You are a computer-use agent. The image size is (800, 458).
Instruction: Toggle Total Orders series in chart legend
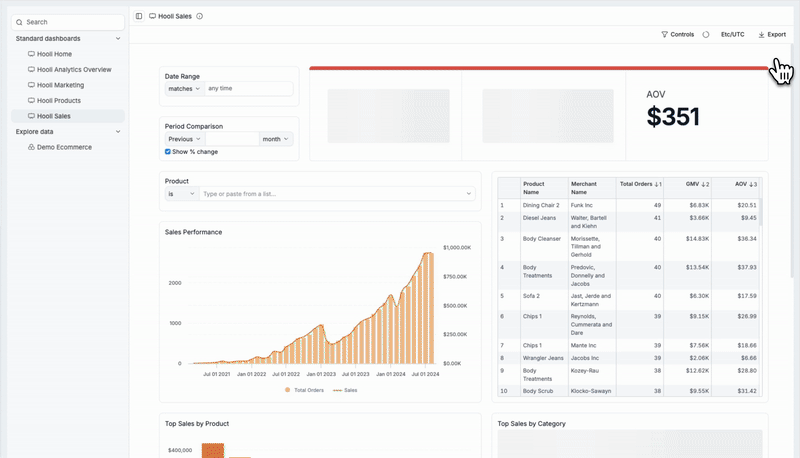pos(288,389)
